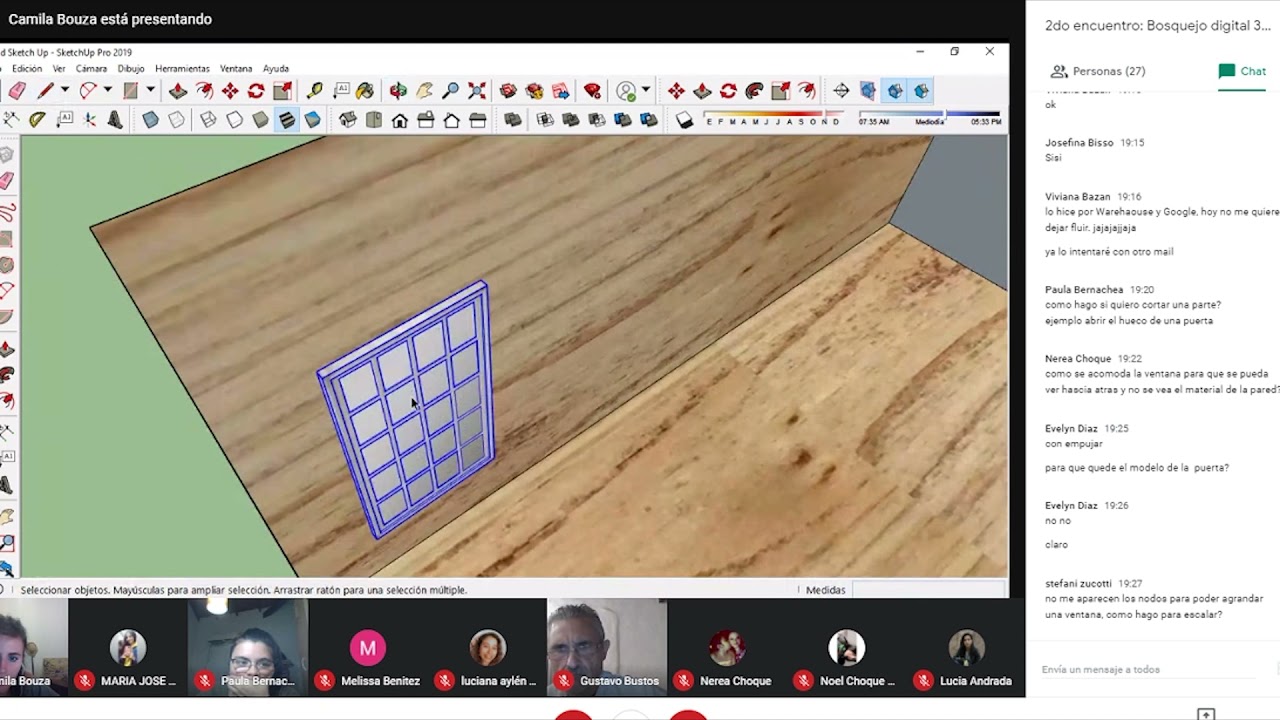Select Paula Bernachea participant video

click(247, 646)
